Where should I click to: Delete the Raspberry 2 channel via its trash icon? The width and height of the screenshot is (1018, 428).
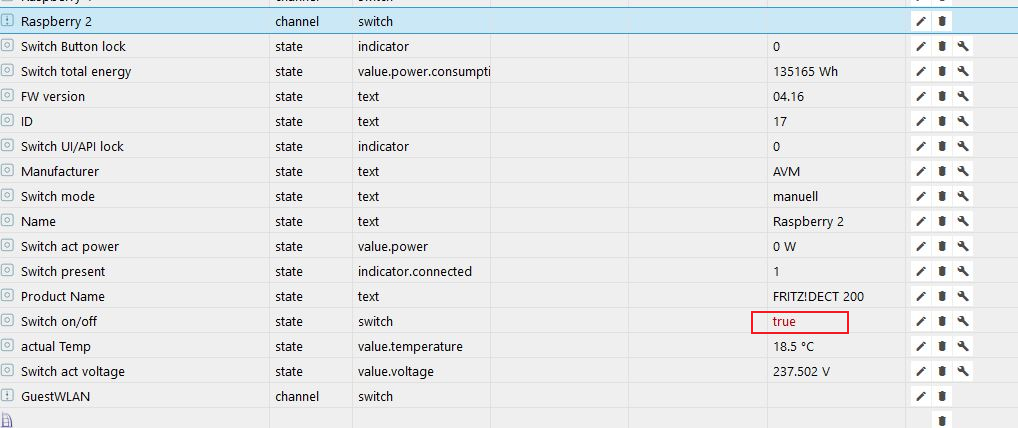click(x=942, y=21)
